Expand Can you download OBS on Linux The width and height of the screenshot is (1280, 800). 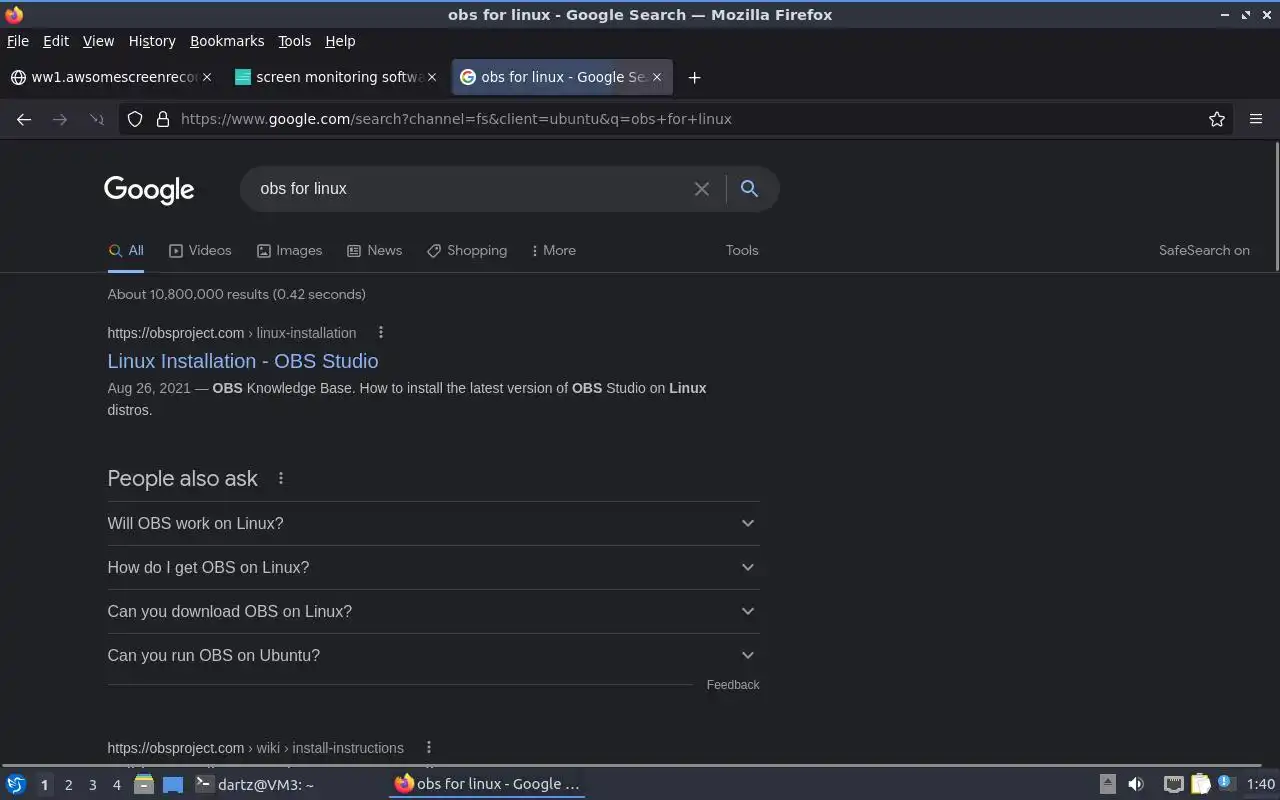click(433, 611)
